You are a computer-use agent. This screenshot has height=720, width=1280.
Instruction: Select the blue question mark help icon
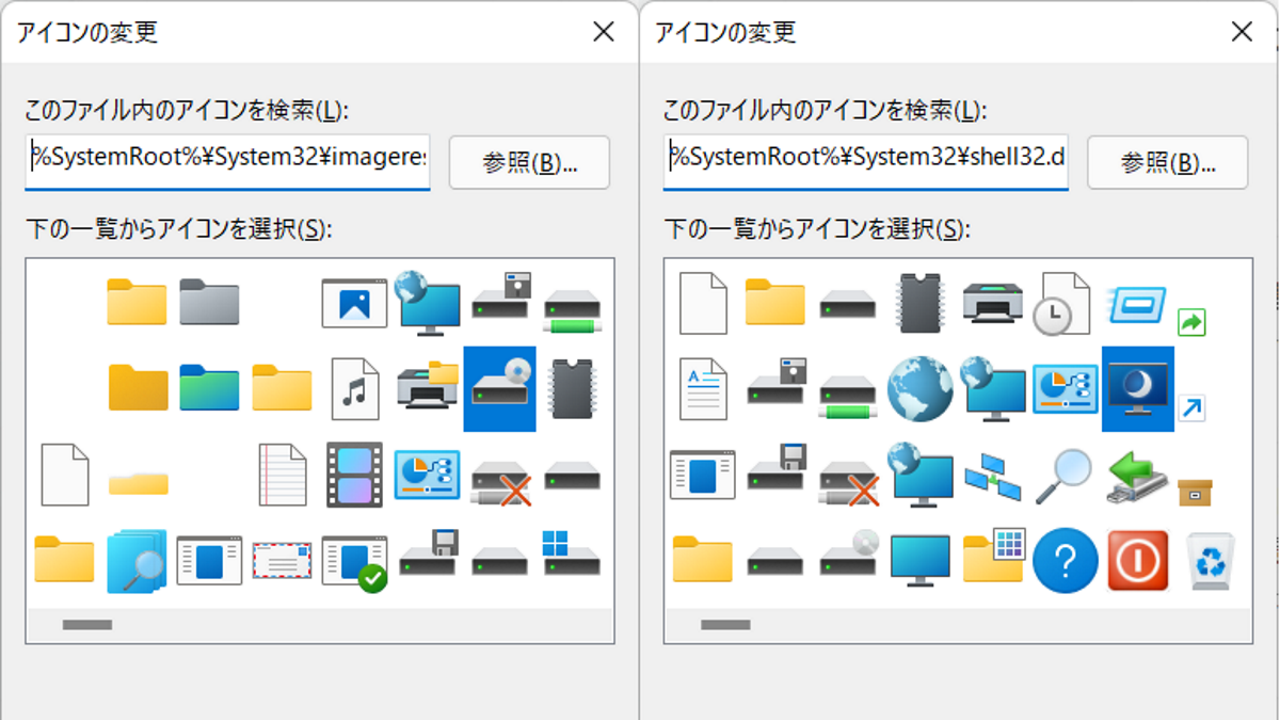1065,561
